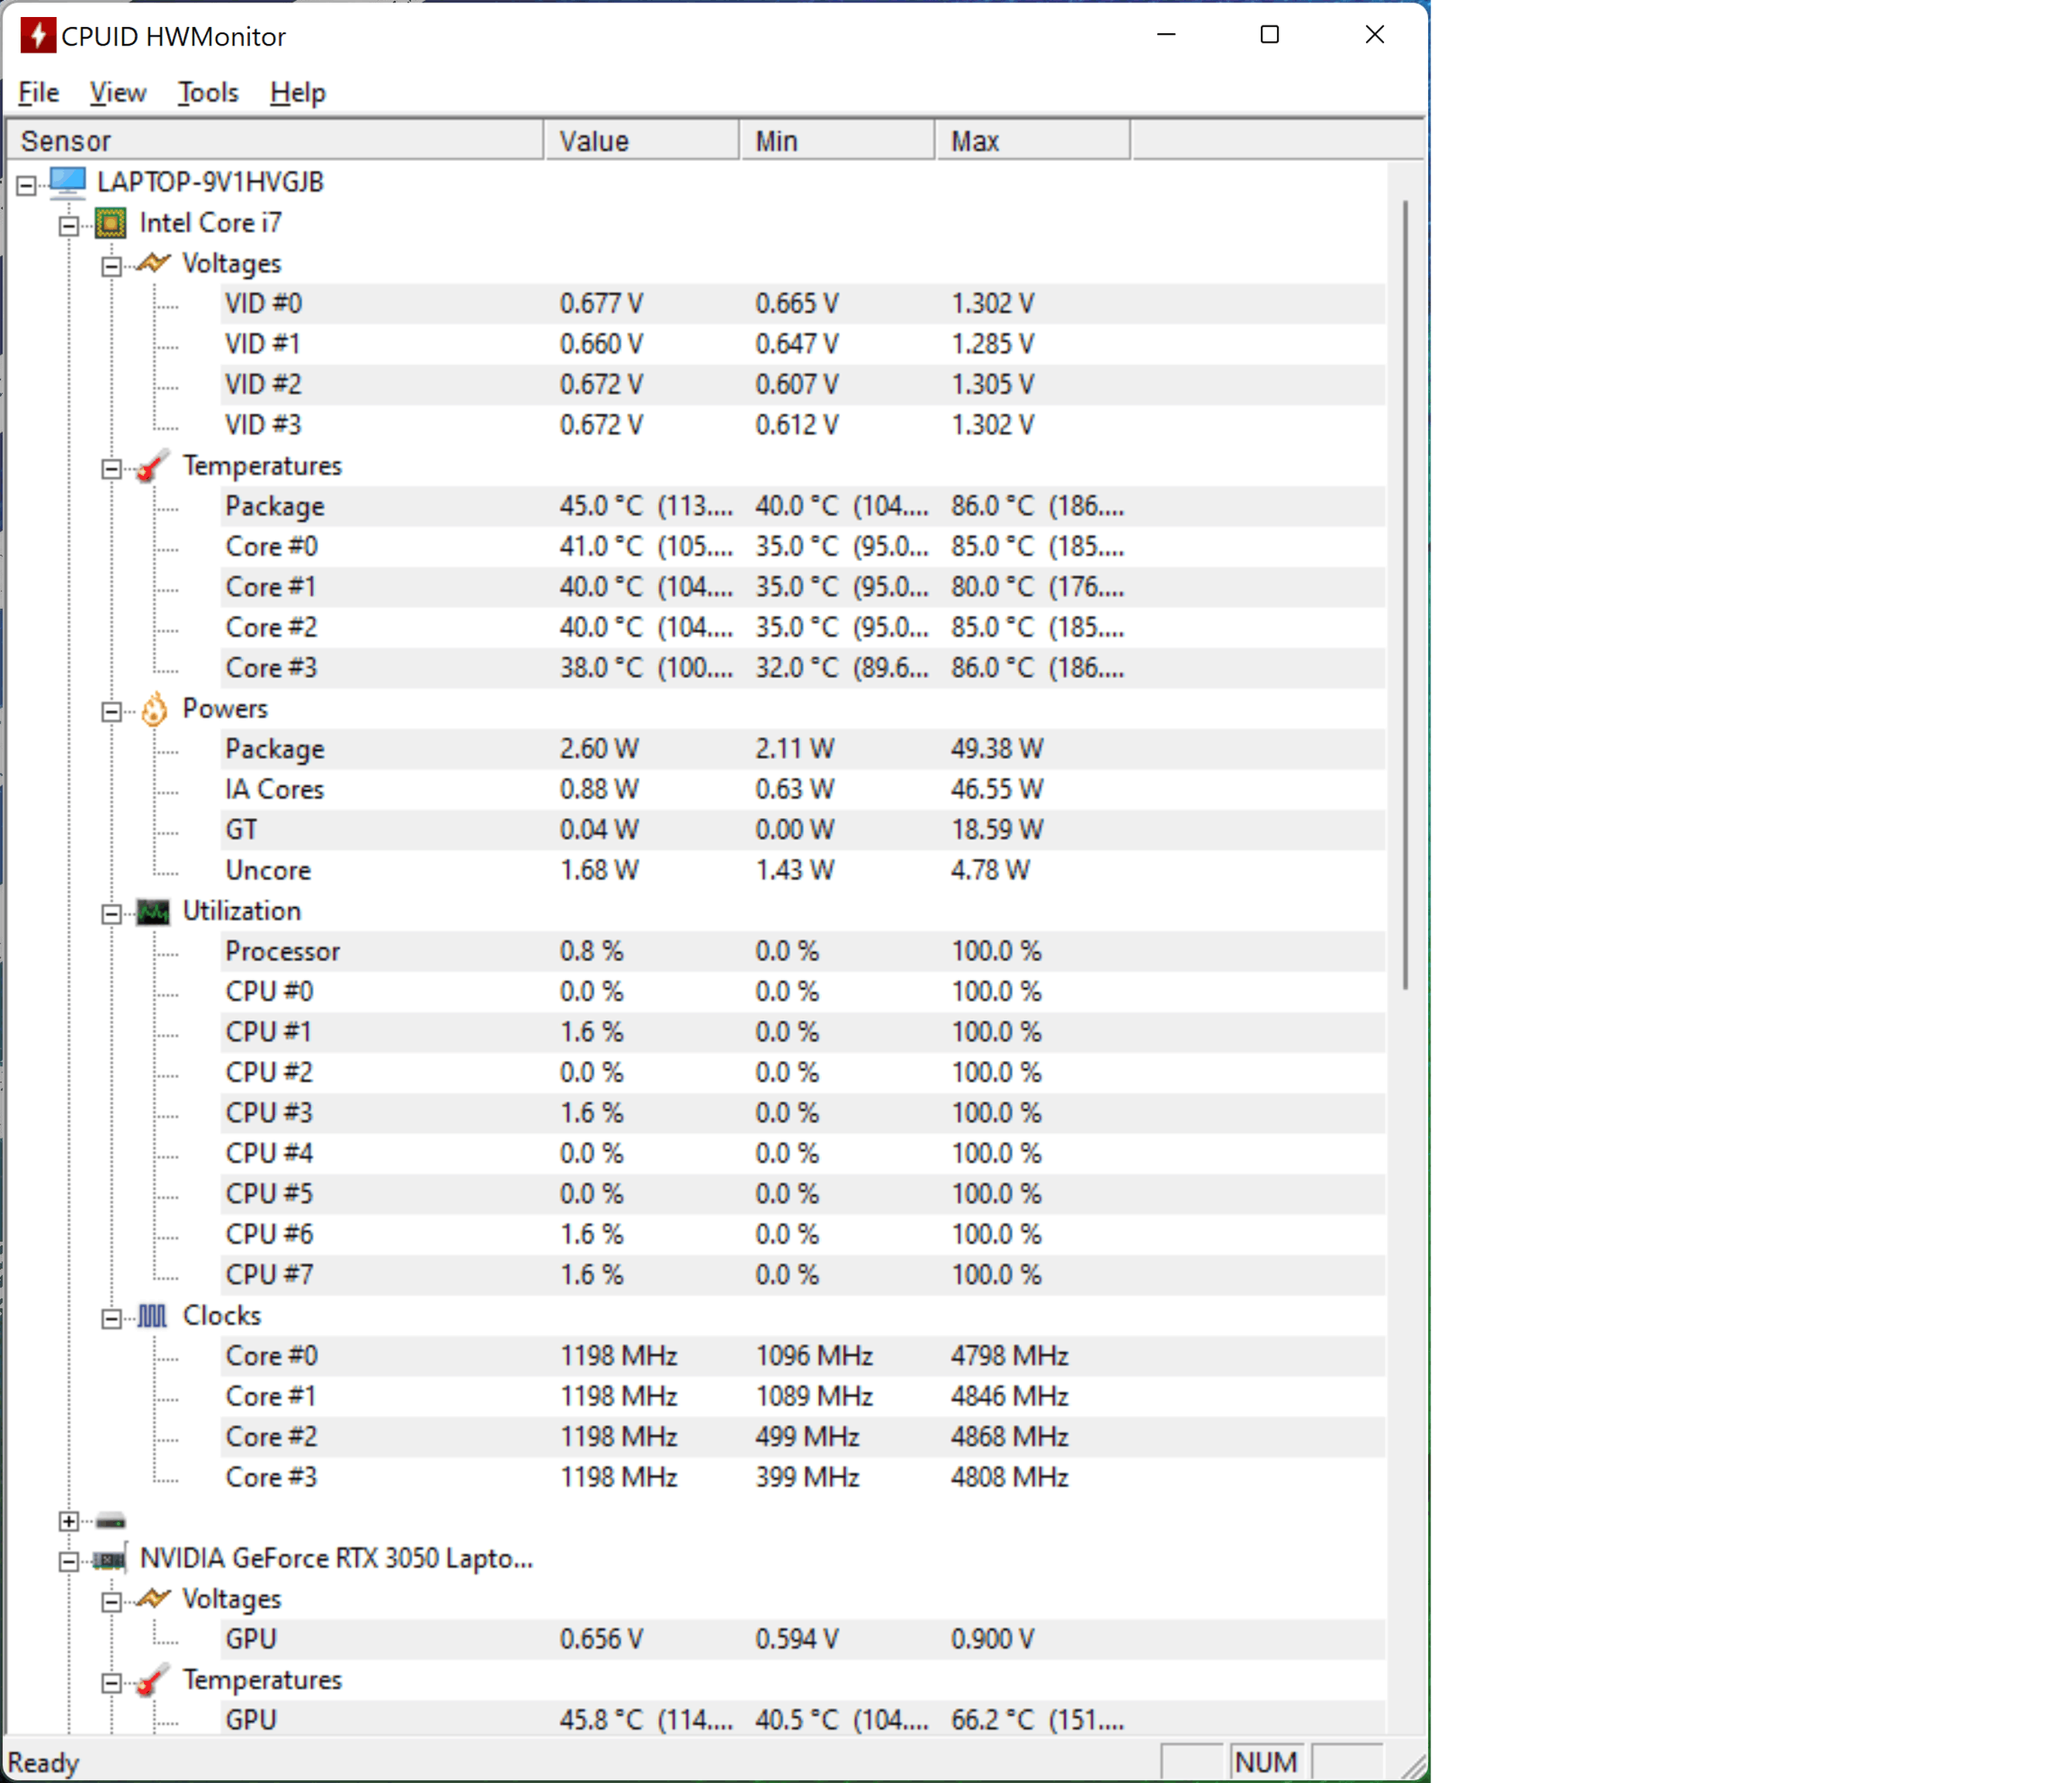Open the Help menu
The width and height of the screenshot is (2072, 1783).
pyautogui.click(x=298, y=93)
